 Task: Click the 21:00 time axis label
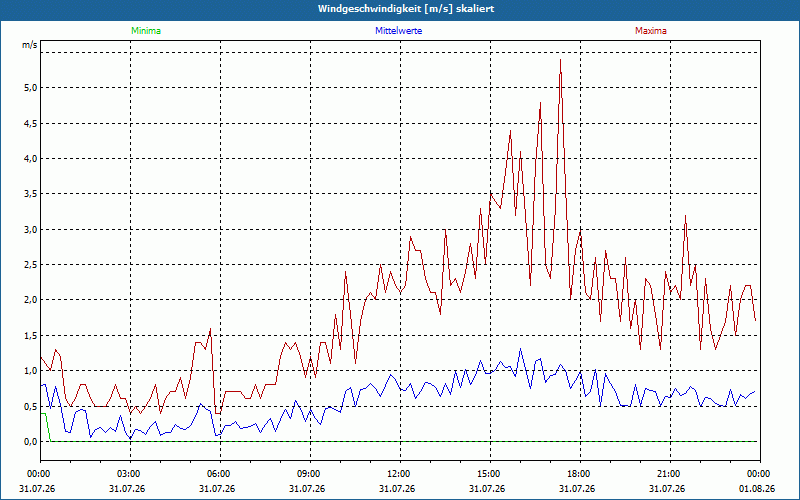point(670,474)
